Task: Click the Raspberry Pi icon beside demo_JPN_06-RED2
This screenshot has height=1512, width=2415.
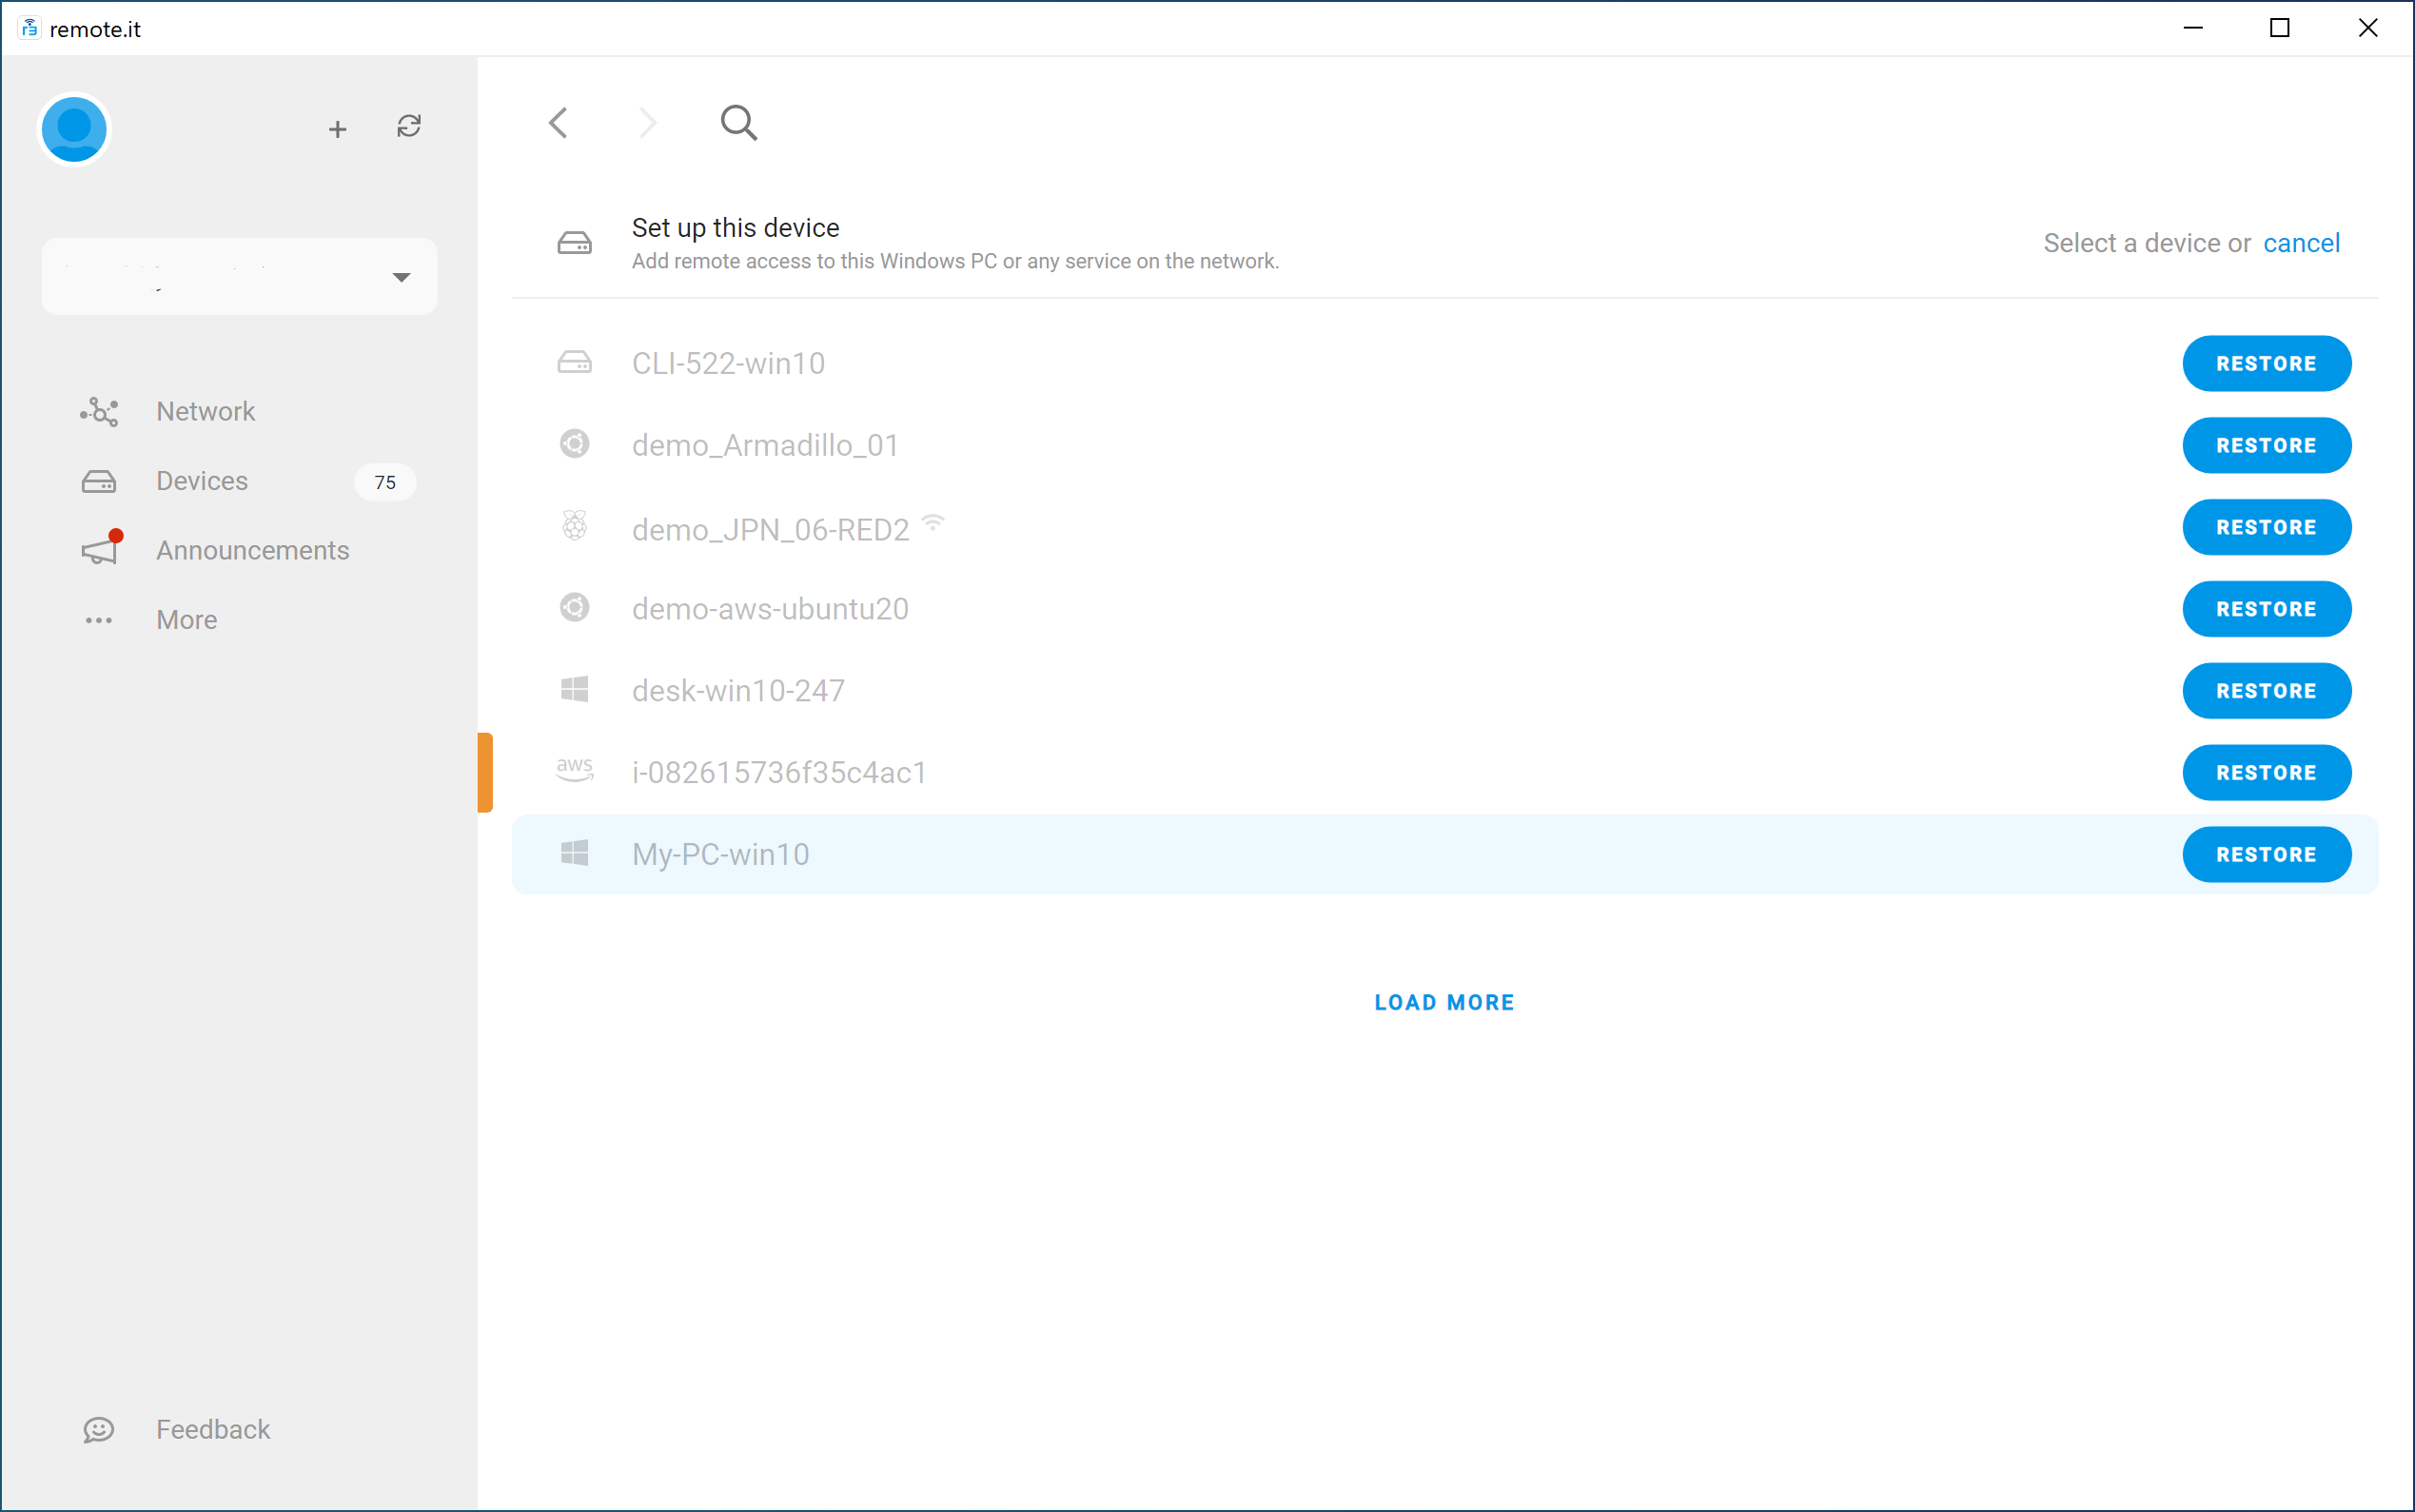Action: [x=575, y=525]
